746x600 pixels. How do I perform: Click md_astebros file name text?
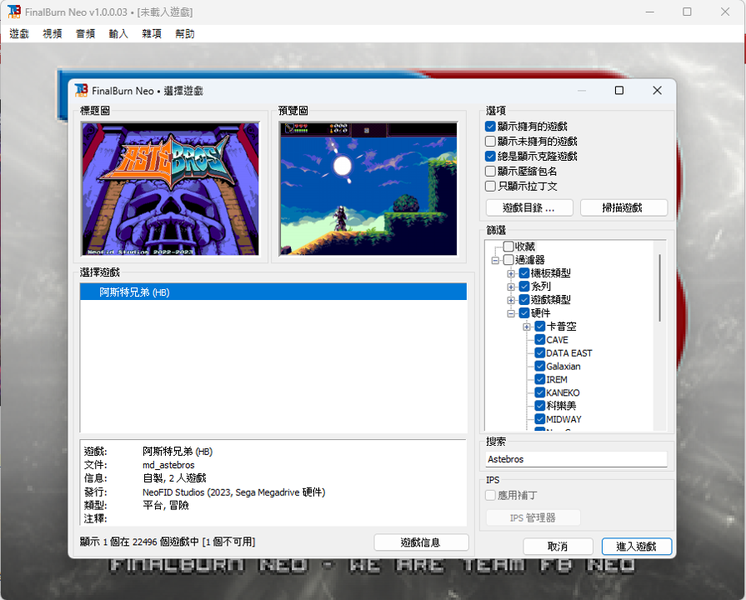coord(168,465)
